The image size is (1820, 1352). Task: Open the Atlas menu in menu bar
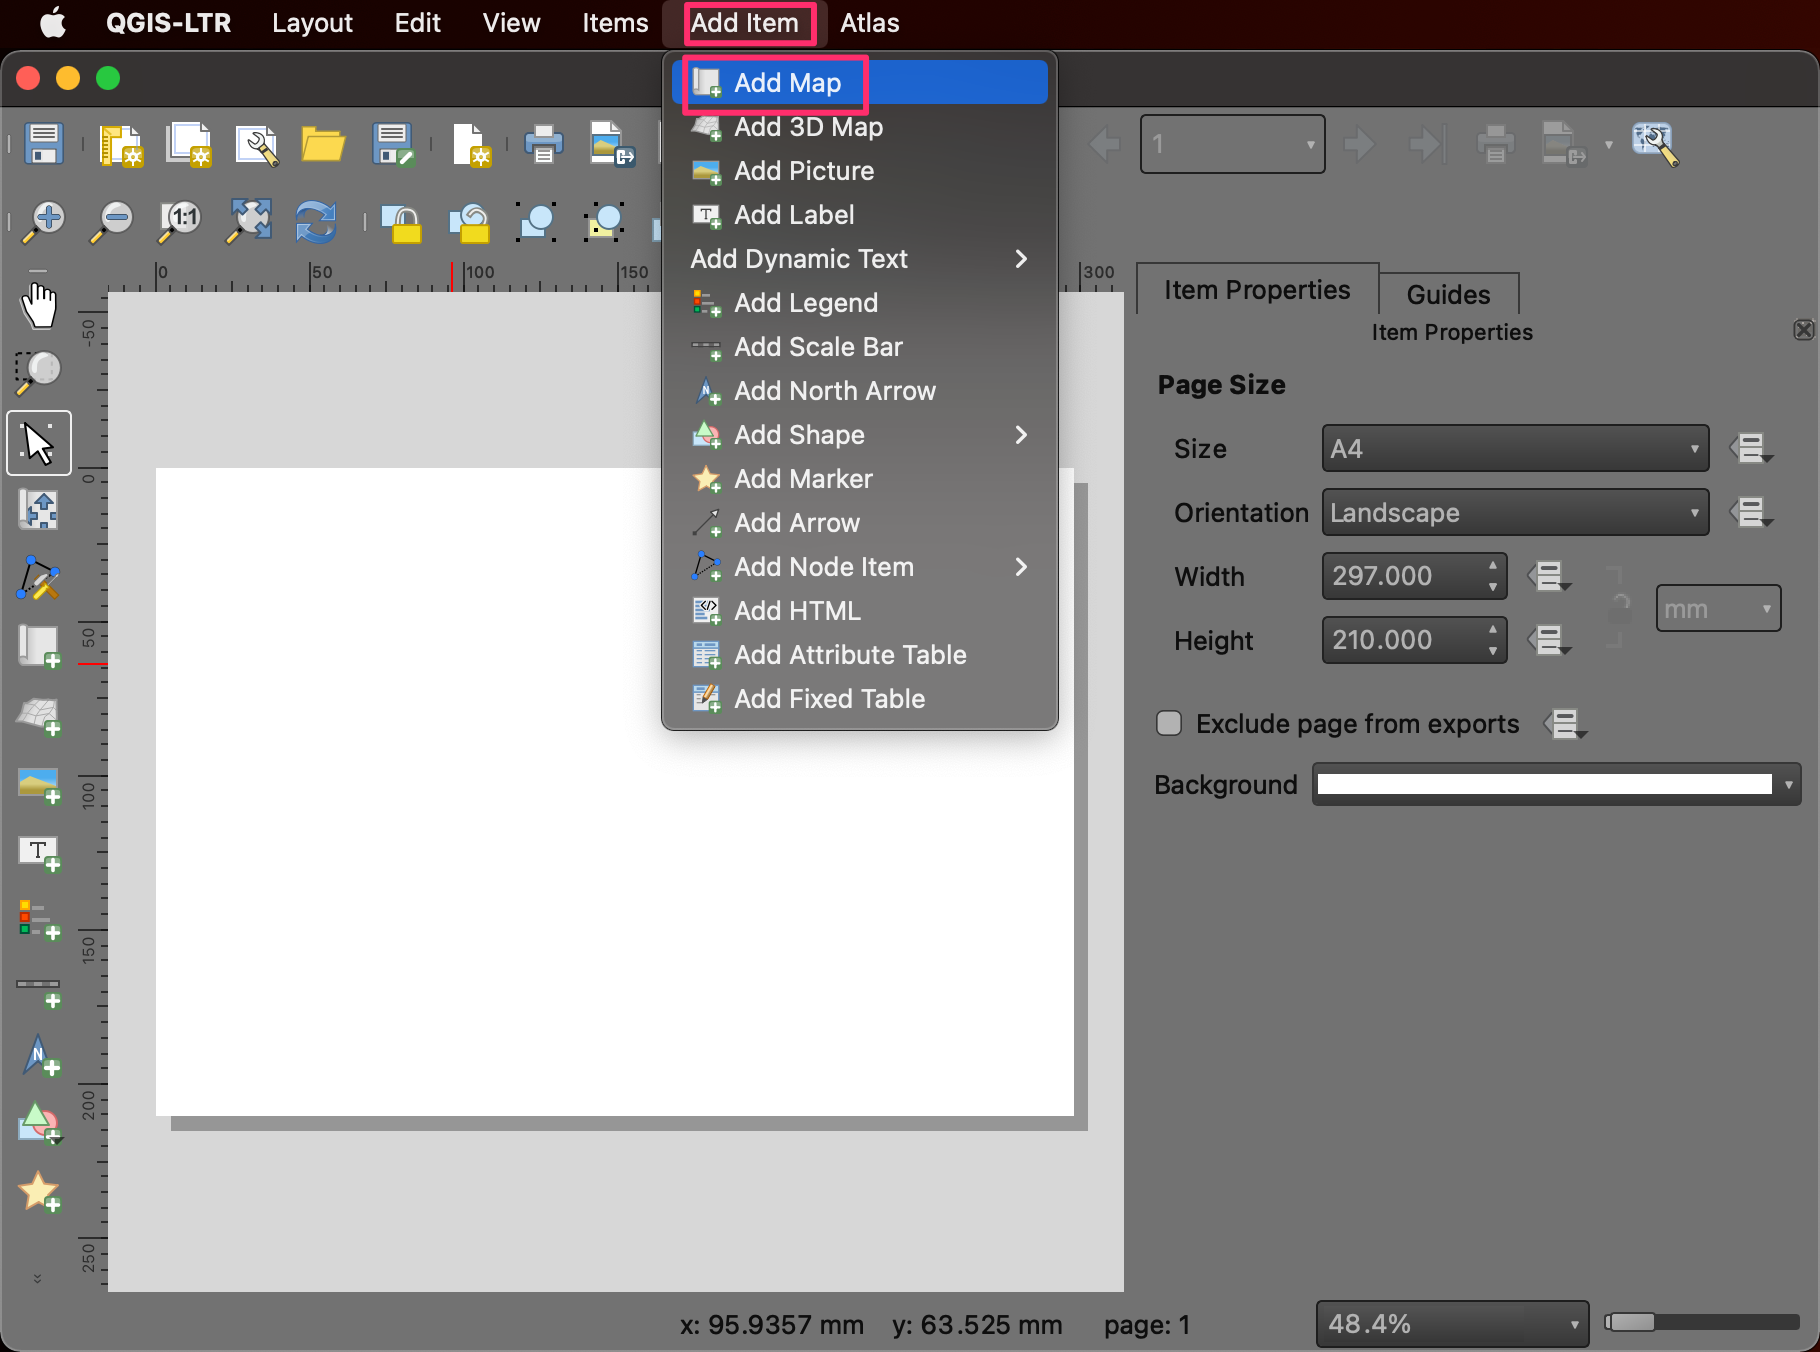click(x=869, y=23)
